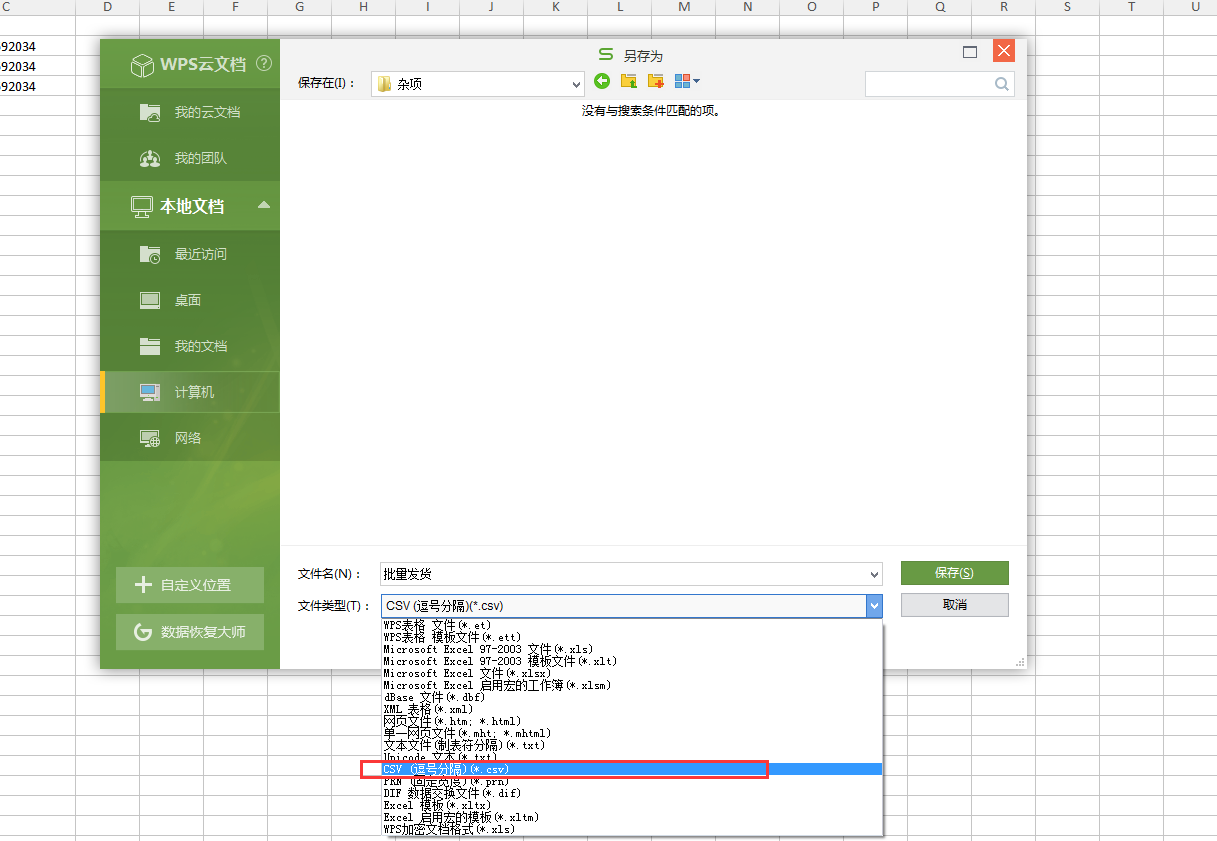Click the 保存(S) button
The width and height of the screenshot is (1217, 841).
pos(954,573)
